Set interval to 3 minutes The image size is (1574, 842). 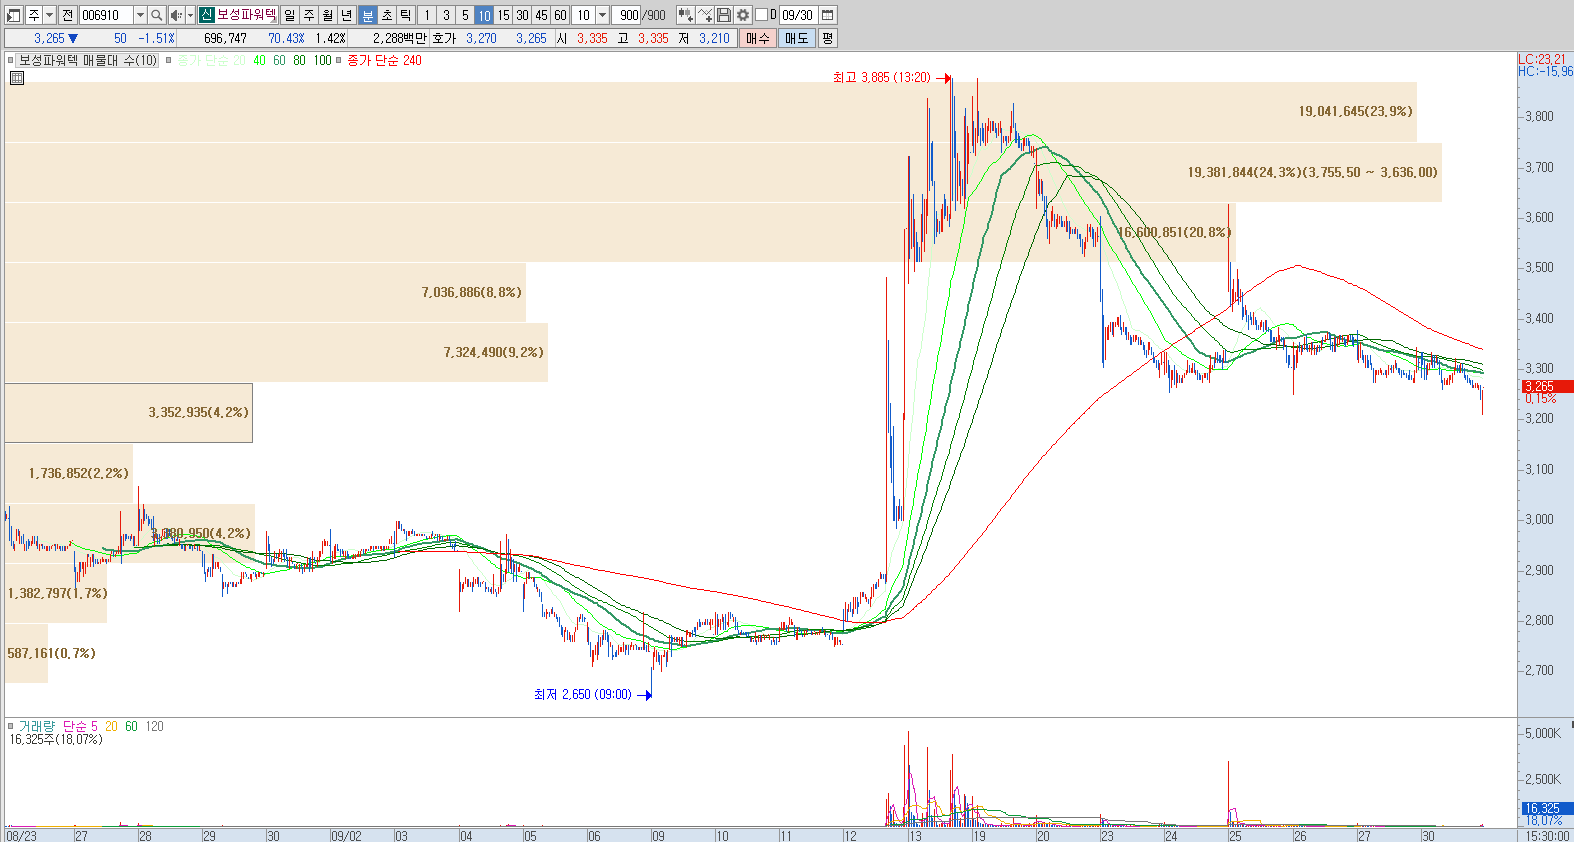[446, 15]
